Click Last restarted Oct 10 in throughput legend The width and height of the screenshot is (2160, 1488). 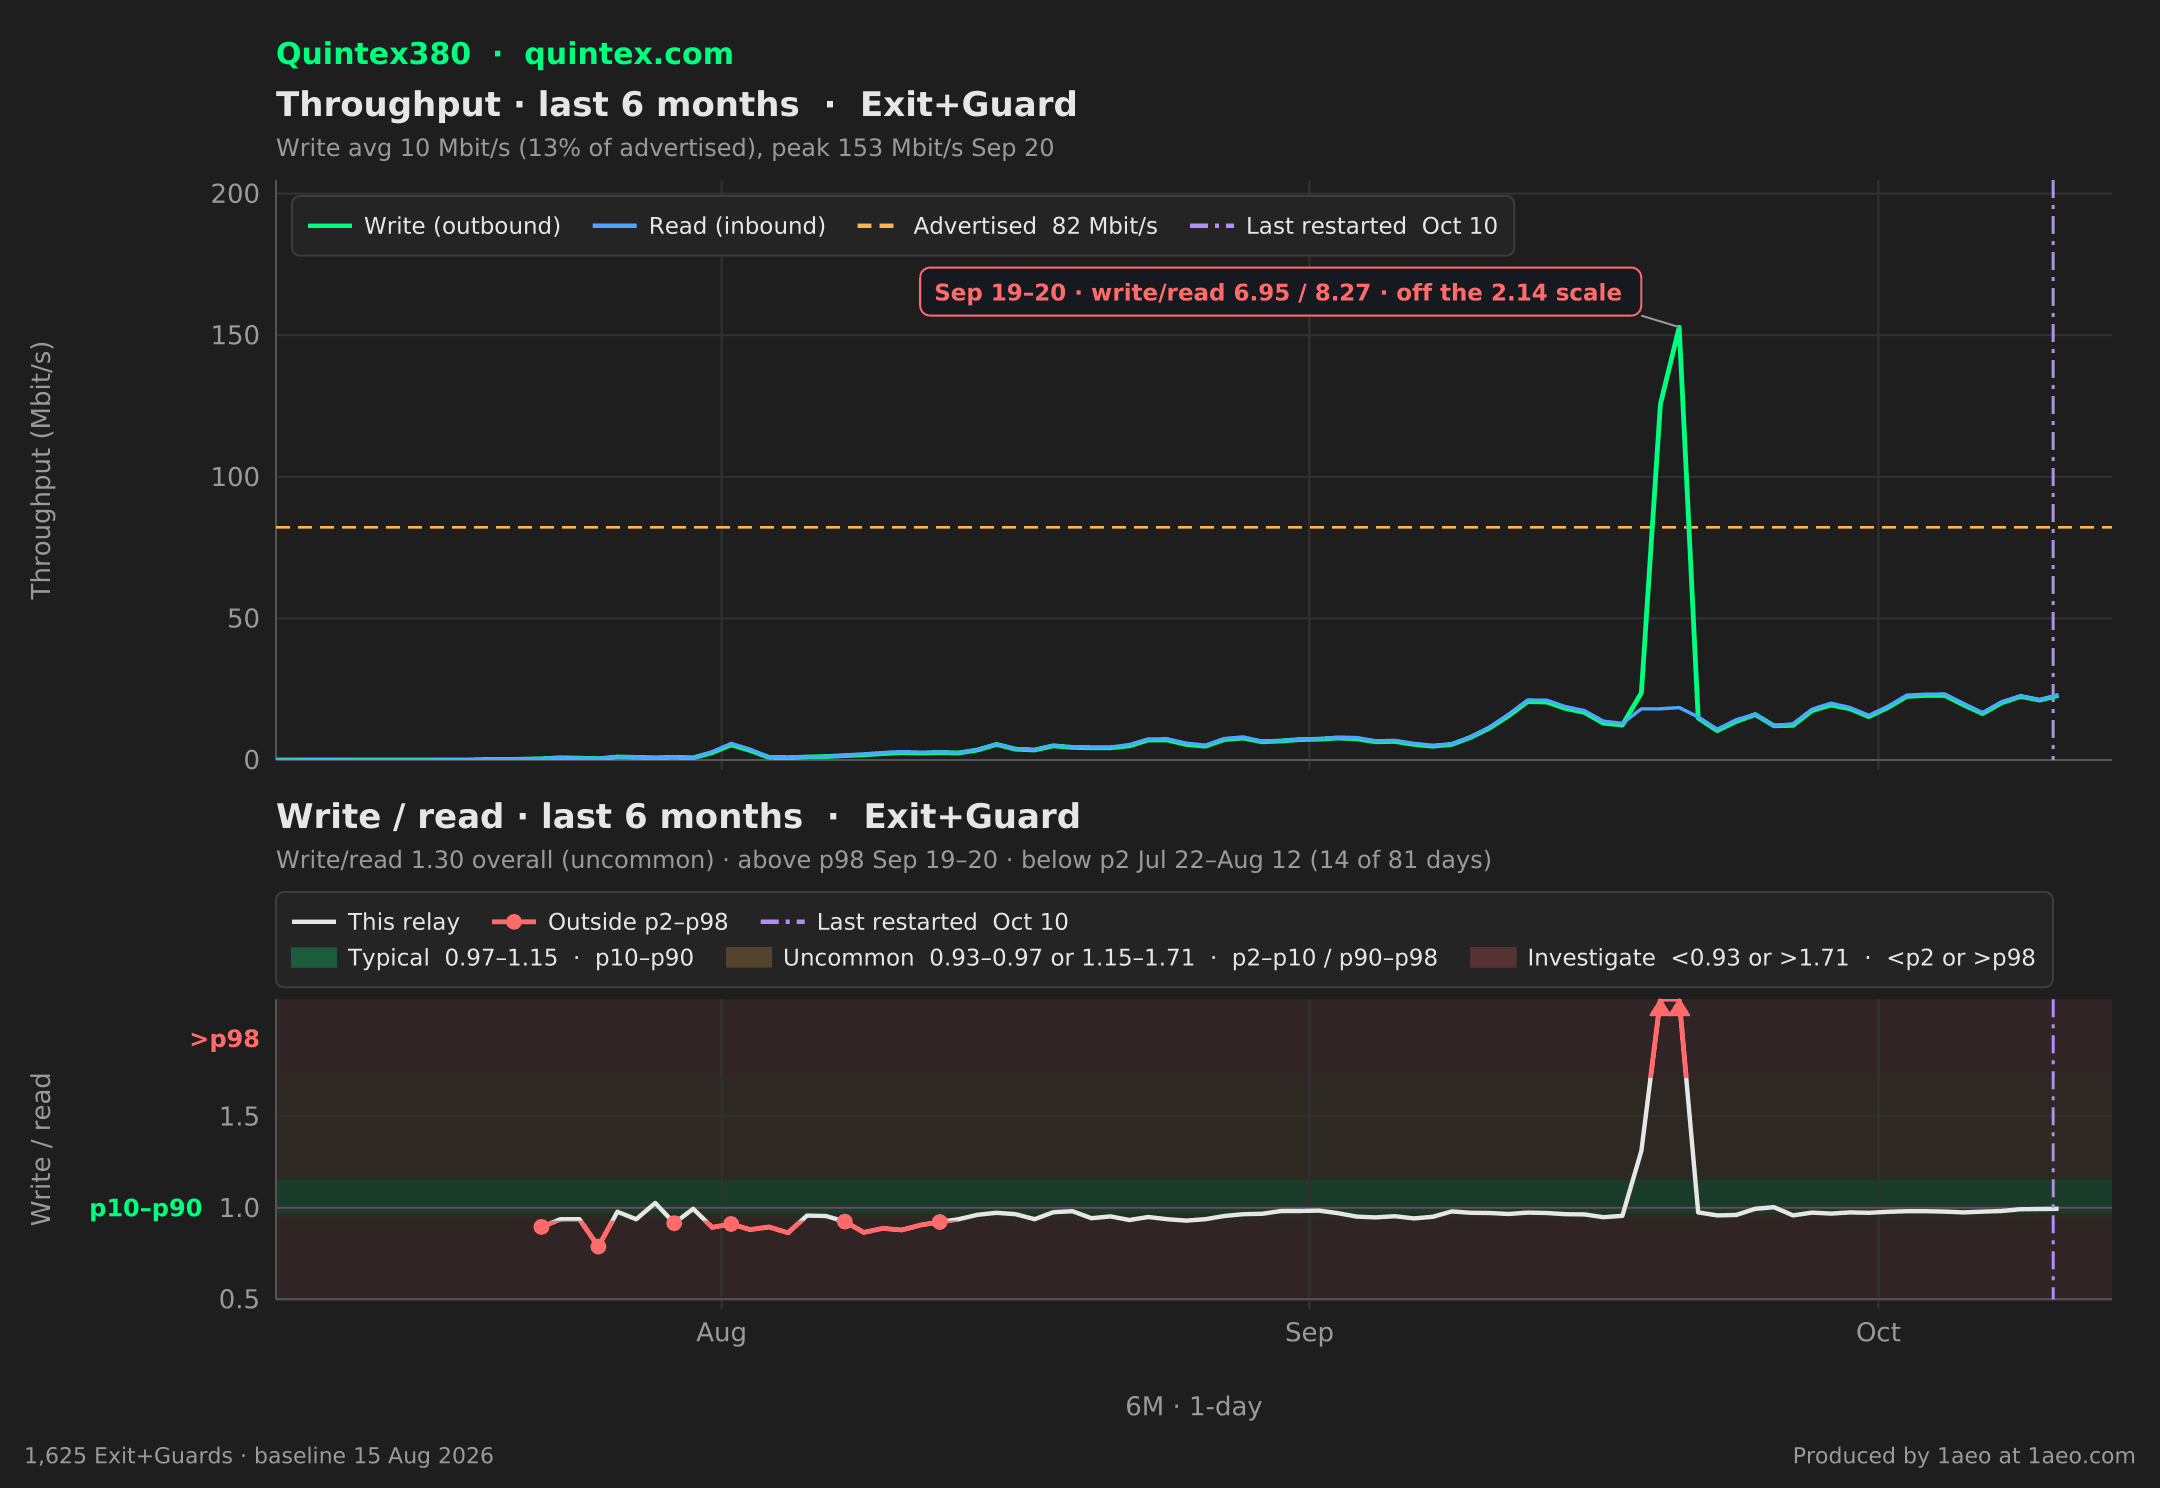(x=1344, y=226)
